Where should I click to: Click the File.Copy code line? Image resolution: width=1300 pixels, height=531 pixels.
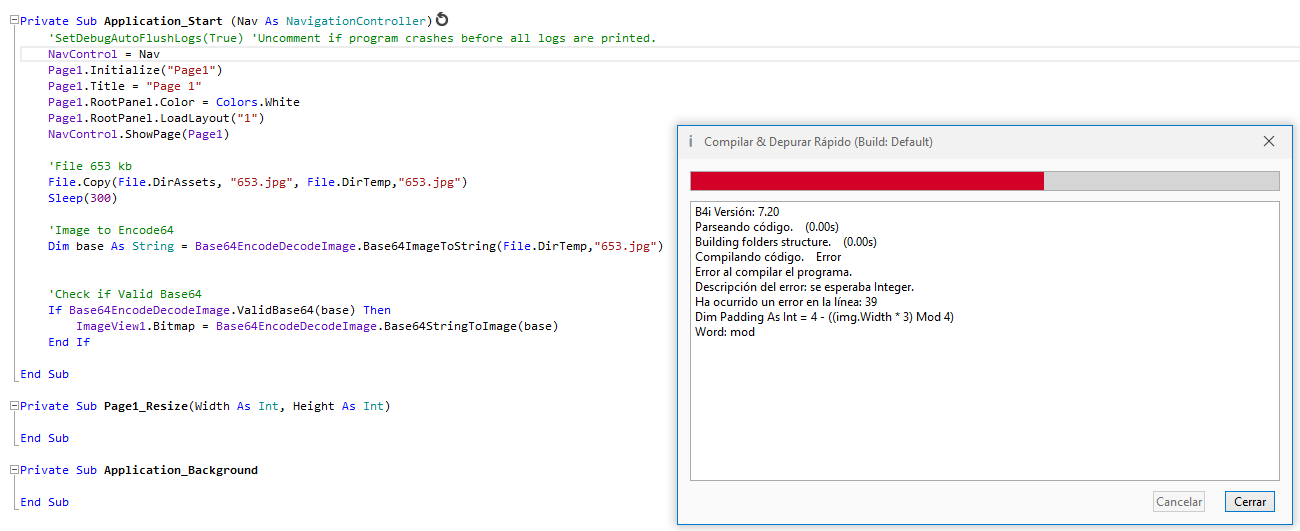point(257,182)
